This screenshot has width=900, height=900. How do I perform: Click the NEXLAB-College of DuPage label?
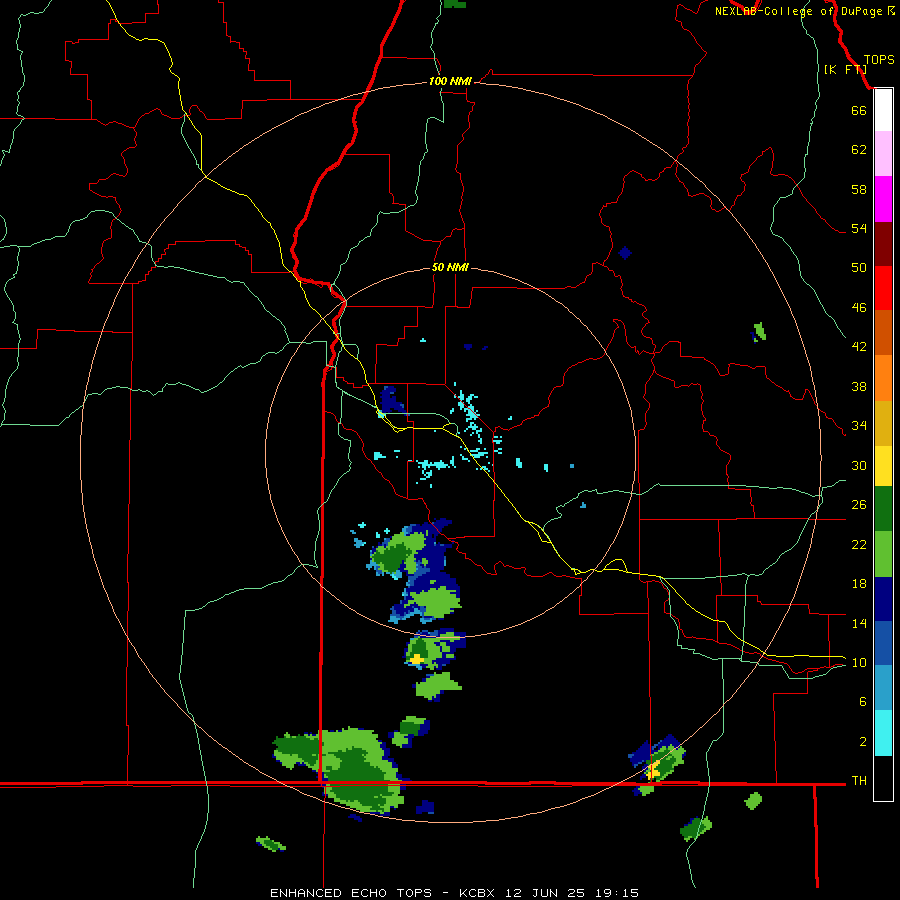pyautogui.click(x=798, y=11)
